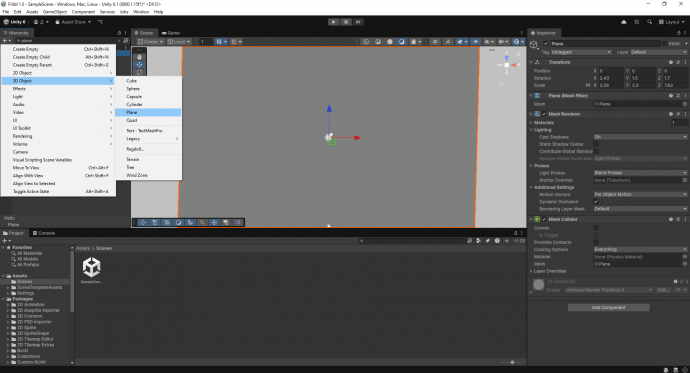Screen dimensions: 690x373
Task: Choose Quad from 3D Object submenu
Action: (148, 121)
